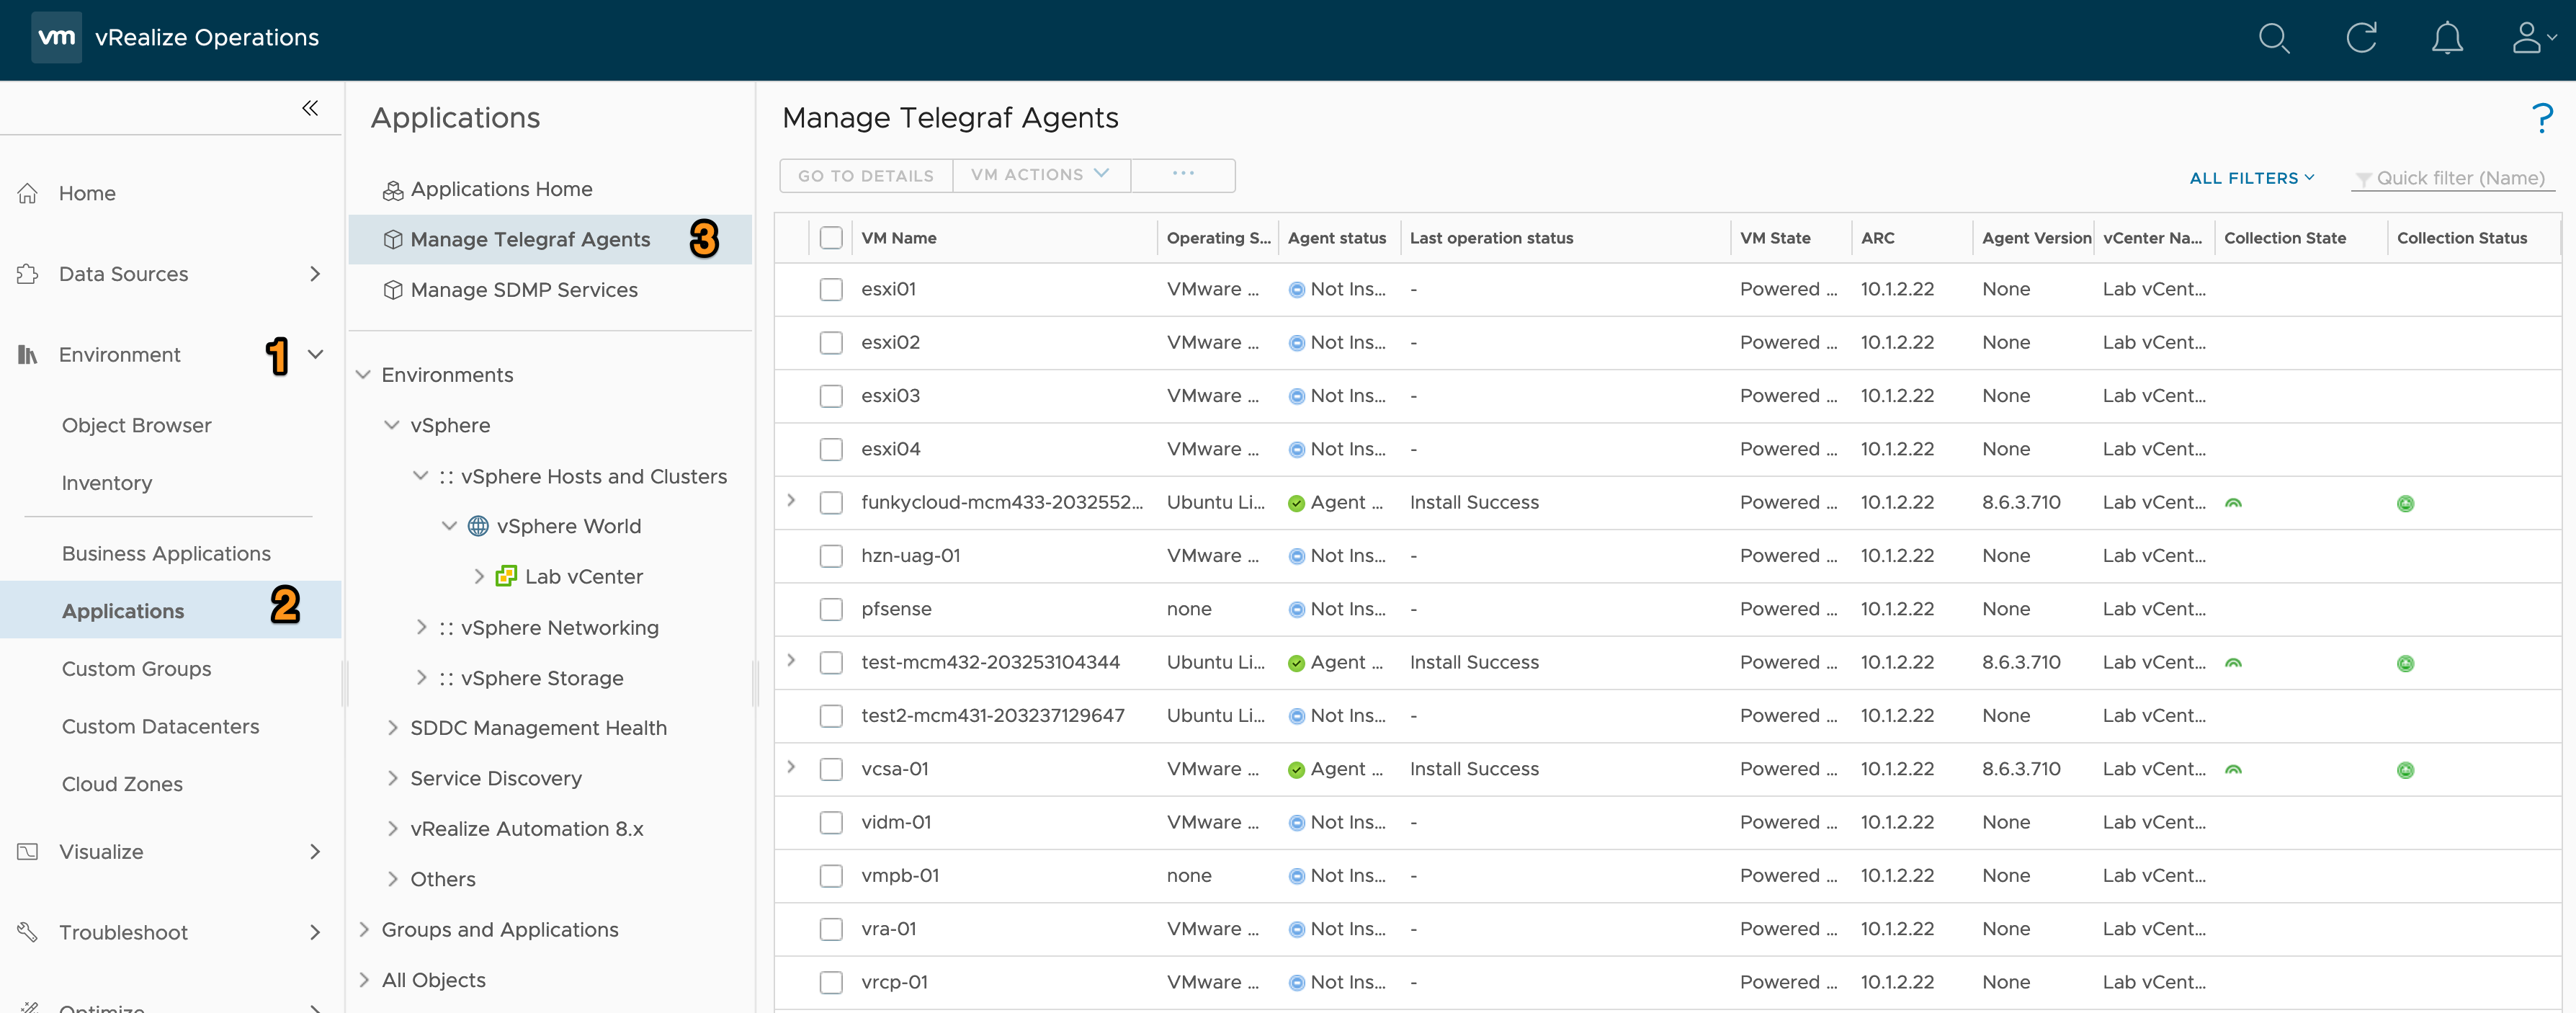This screenshot has height=1013, width=2576.
Task: Expand the test-mcm432 row details
Action: pyautogui.click(x=791, y=660)
